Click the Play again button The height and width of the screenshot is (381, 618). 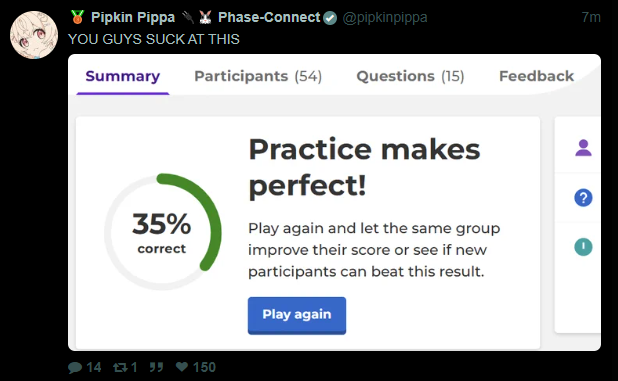click(297, 316)
